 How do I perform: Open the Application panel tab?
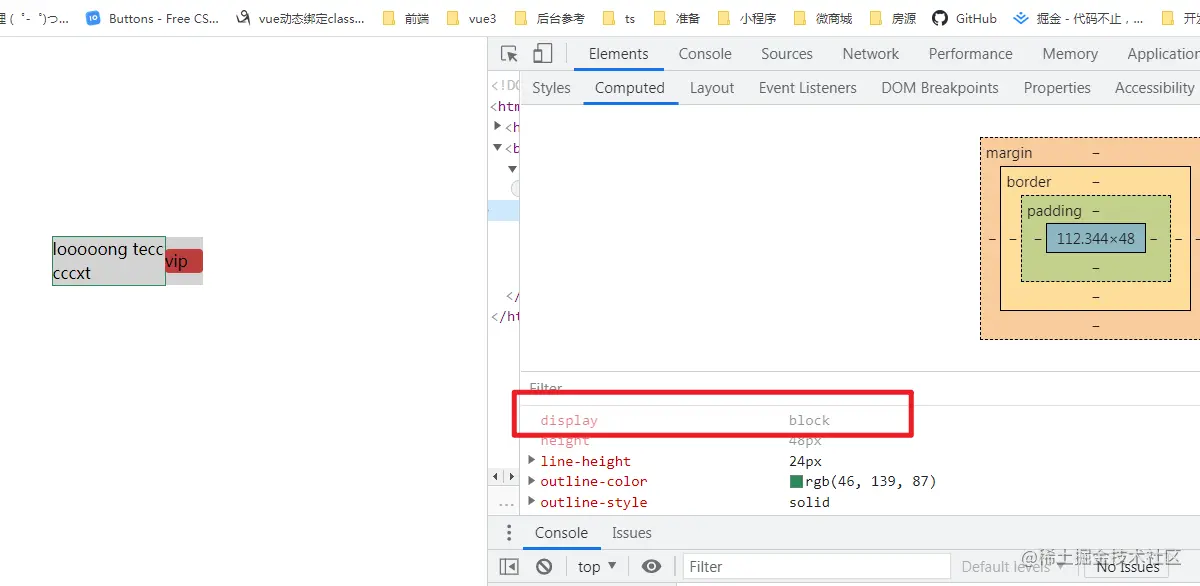[x=1162, y=54]
